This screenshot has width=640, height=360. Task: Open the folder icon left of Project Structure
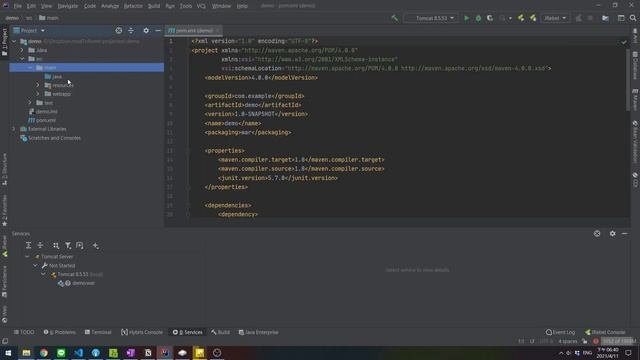pos(605,18)
